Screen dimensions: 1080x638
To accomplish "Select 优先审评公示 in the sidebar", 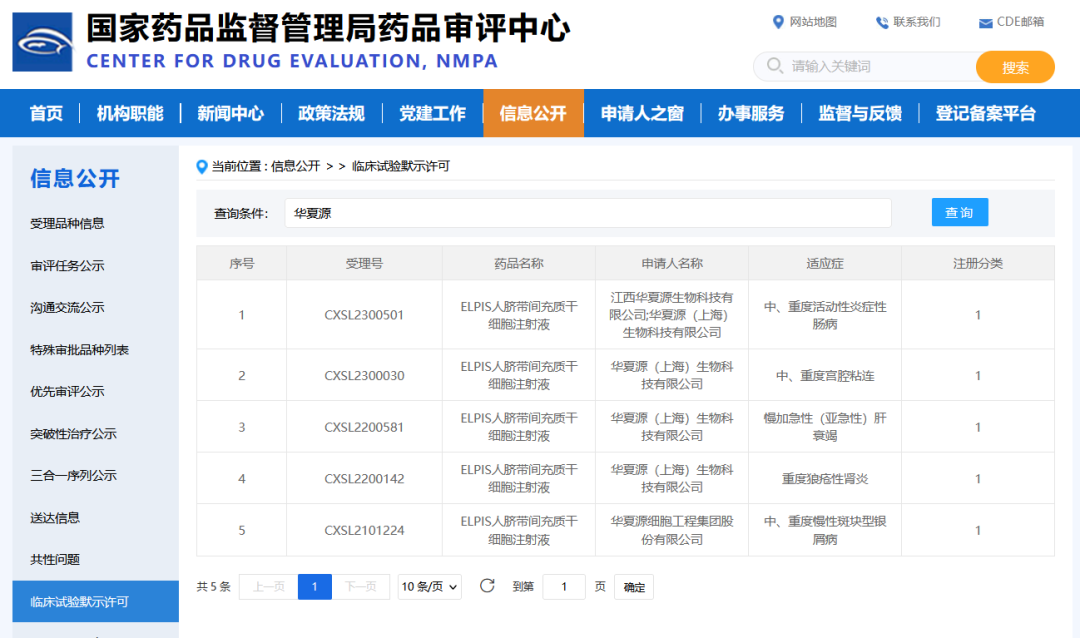I will (x=67, y=391).
